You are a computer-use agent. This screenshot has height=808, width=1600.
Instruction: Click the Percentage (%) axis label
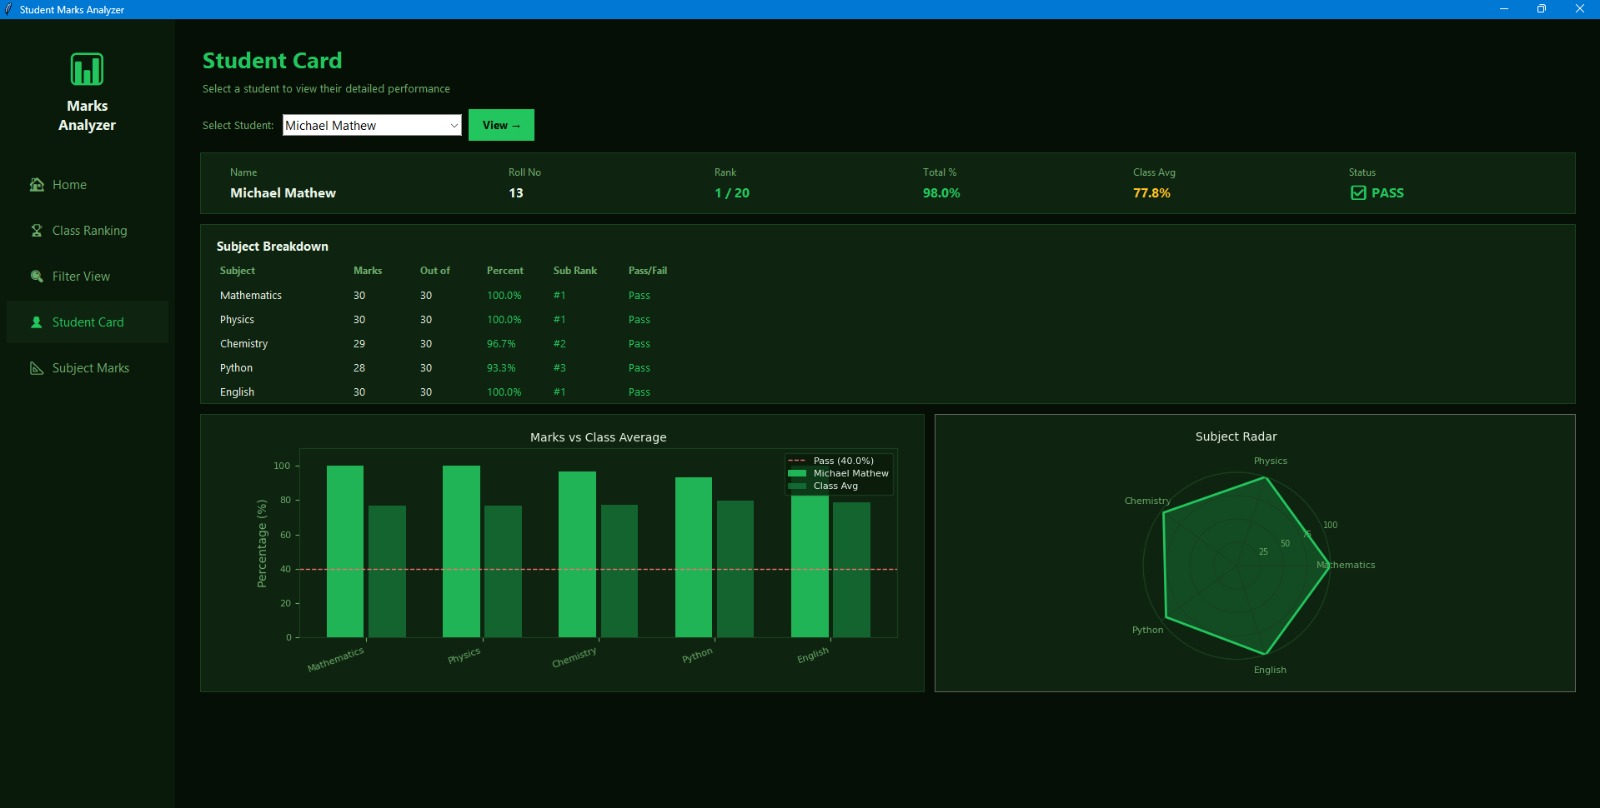[262, 543]
